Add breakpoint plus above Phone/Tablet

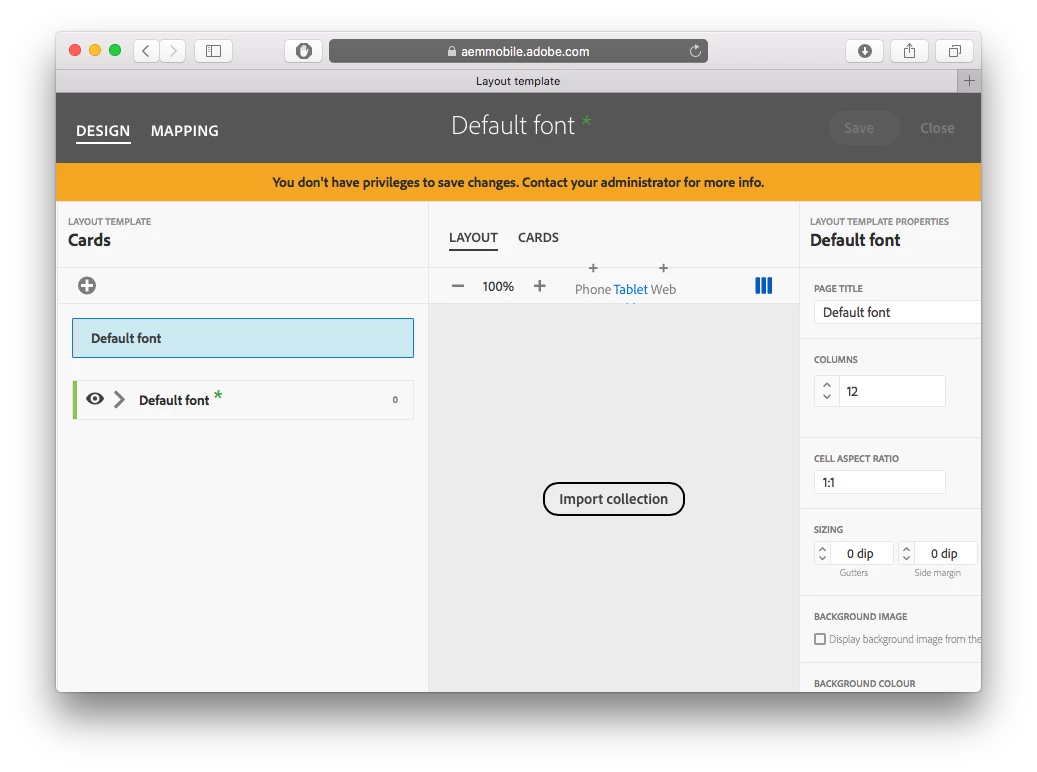(593, 268)
